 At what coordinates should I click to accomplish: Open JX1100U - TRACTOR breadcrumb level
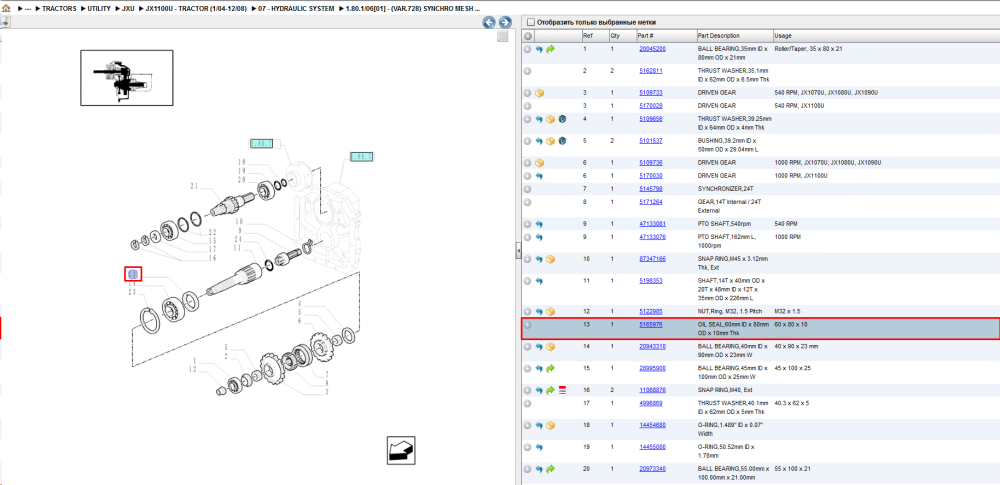coord(196,9)
